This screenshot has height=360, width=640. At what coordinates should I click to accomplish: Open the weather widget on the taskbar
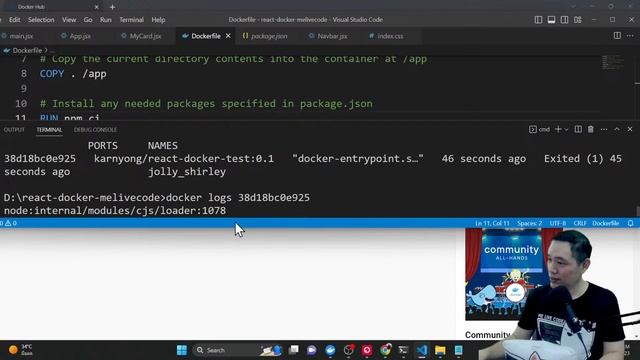pyautogui.click(x=20, y=350)
